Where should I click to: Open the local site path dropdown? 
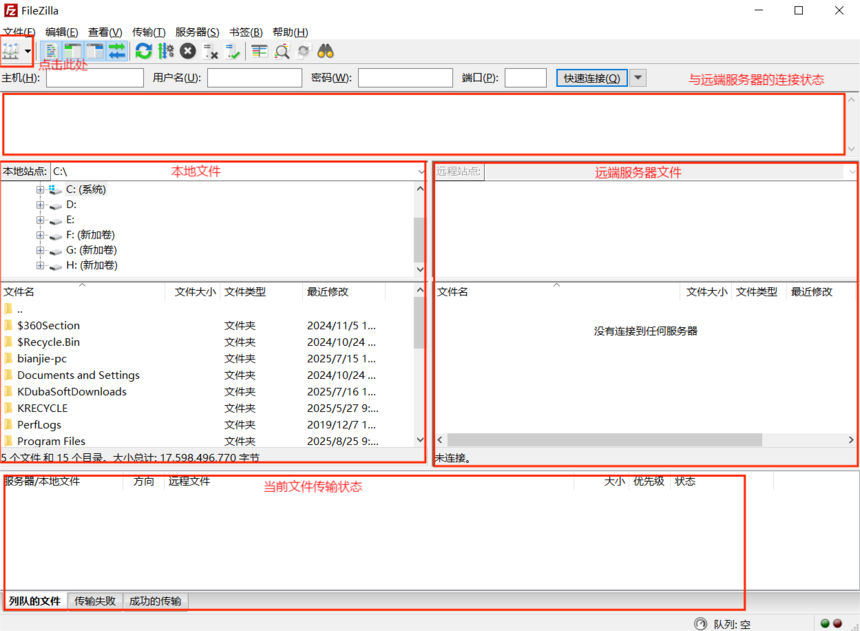[x=421, y=170]
